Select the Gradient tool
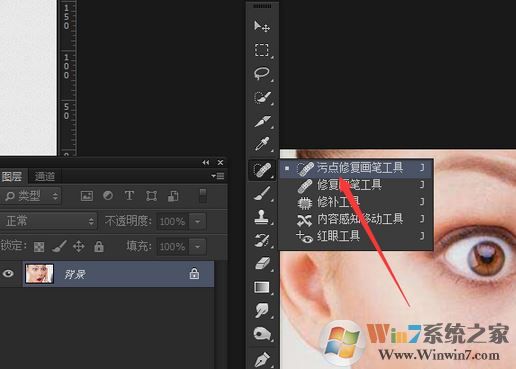This screenshot has width=516, height=369. click(x=262, y=287)
